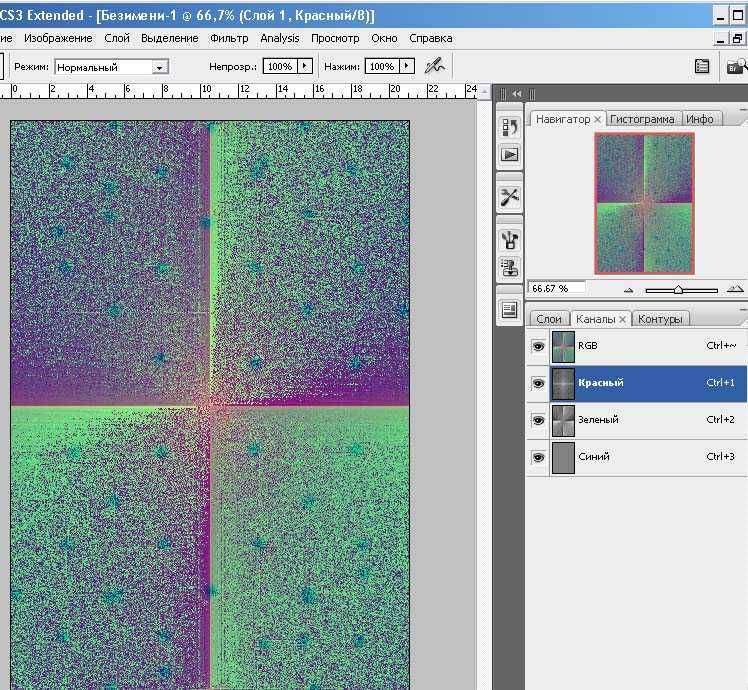Toggle visibility of the Красный channel
Screen dimensions: 748x690
coord(538,383)
